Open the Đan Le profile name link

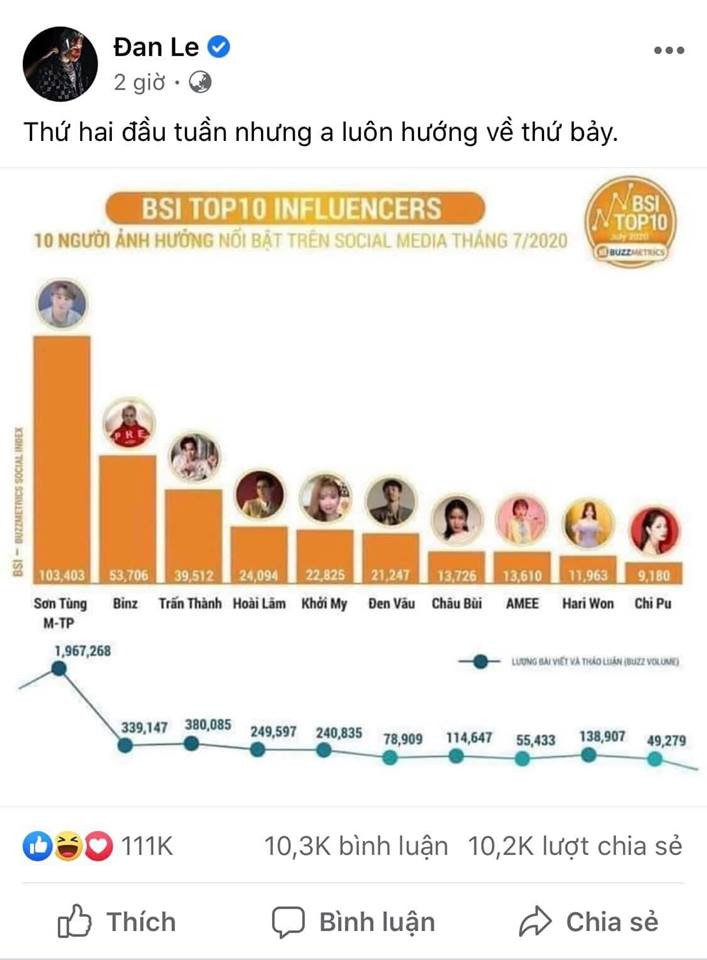pos(156,46)
